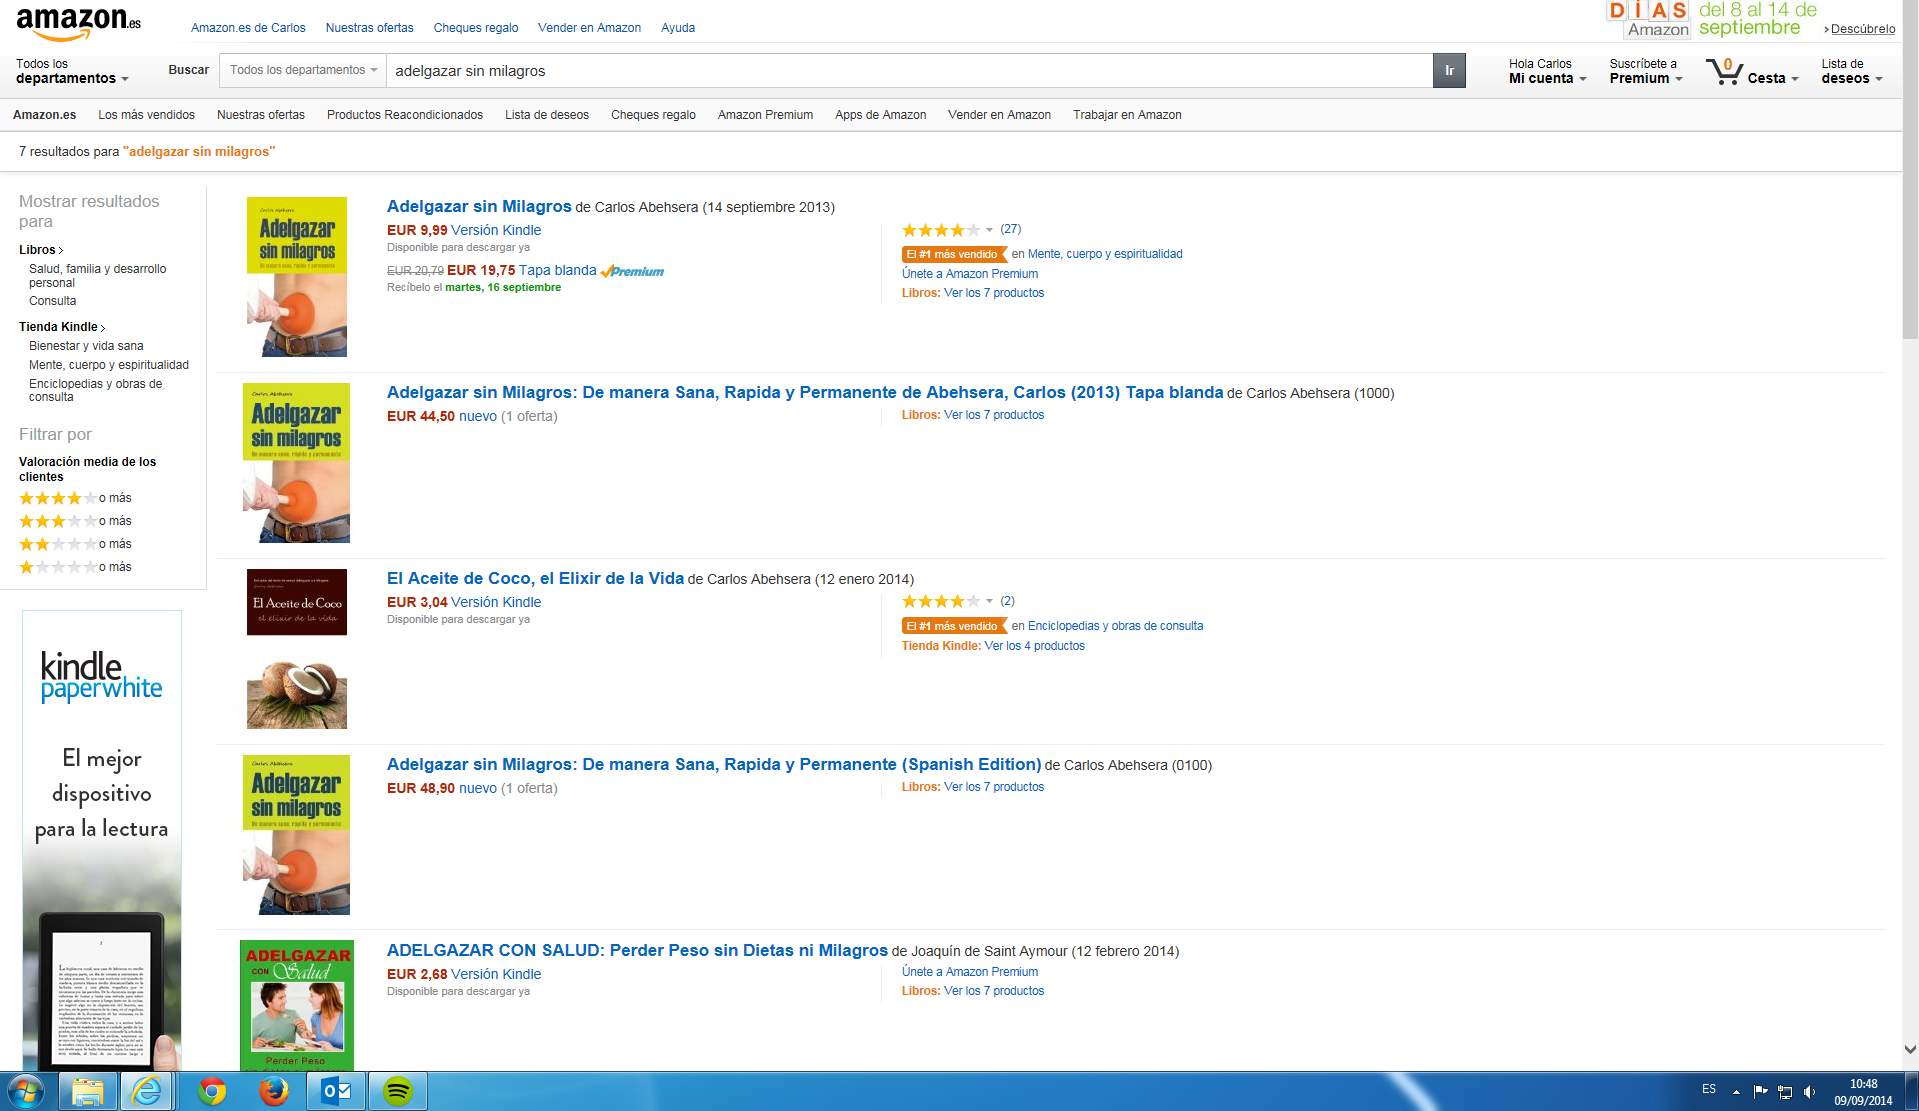Click (27) reviews count link
Screen dimensions: 1919x1111
click(1011, 229)
